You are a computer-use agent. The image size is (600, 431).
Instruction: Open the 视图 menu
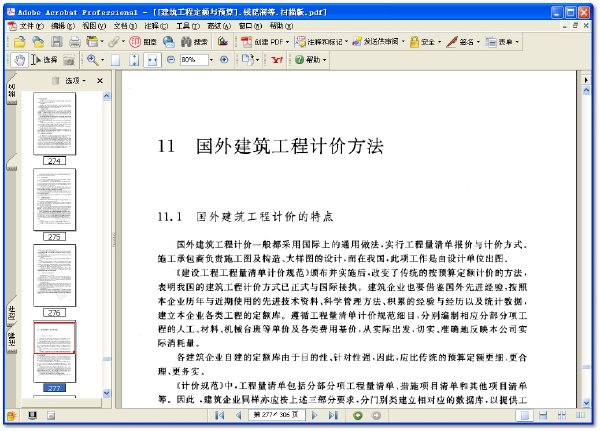pyautogui.click(x=94, y=26)
